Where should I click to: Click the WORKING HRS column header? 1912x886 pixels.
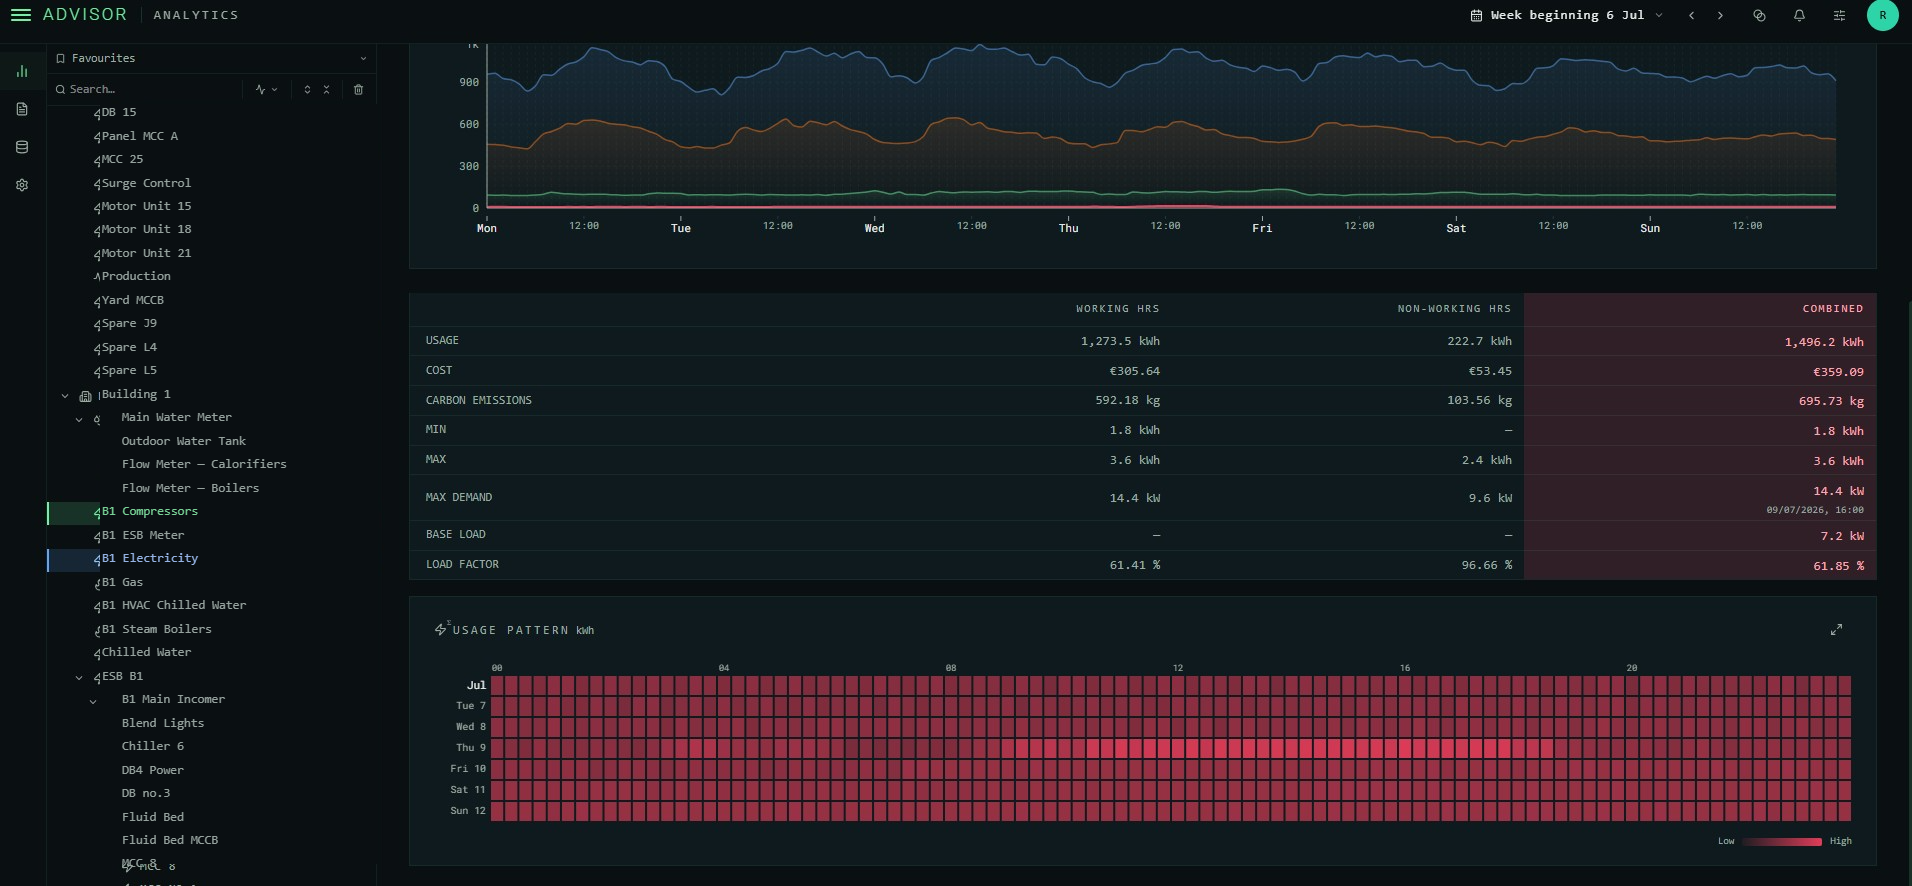tap(1117, 309)
